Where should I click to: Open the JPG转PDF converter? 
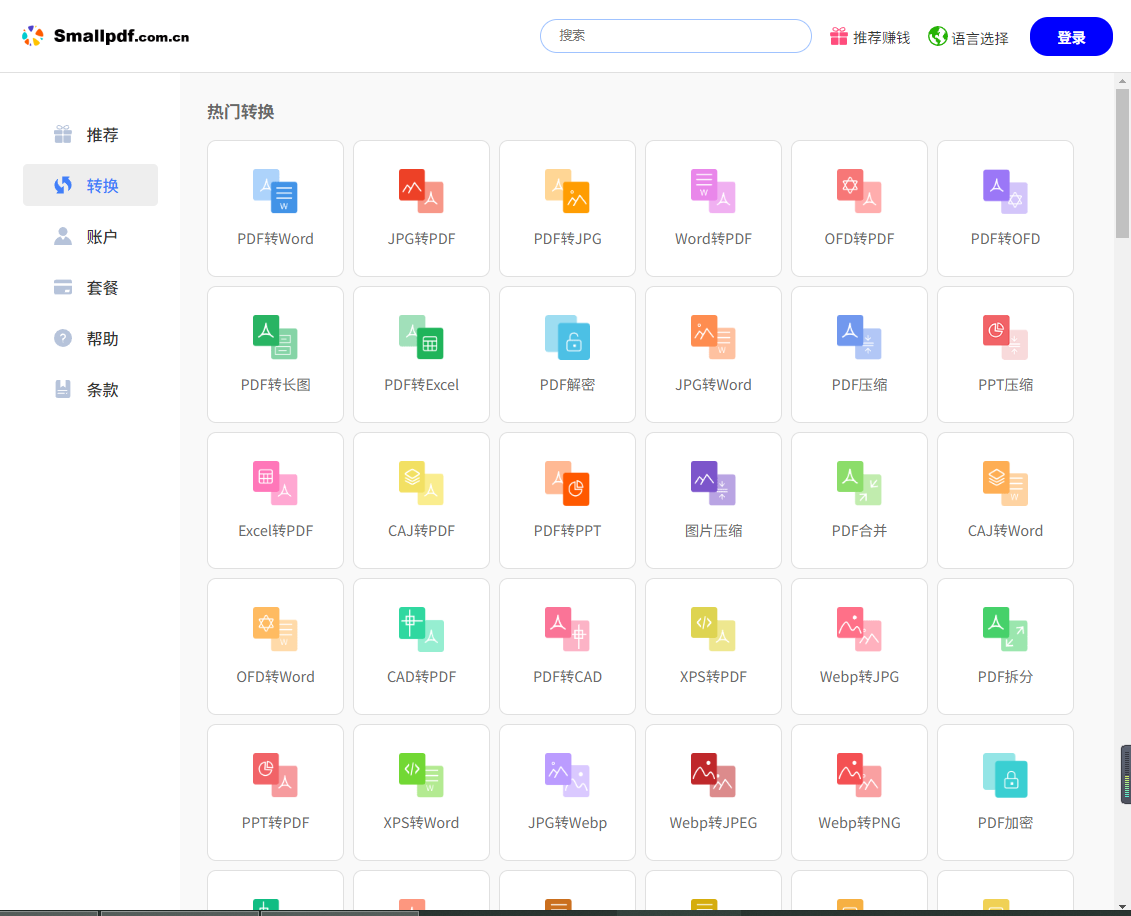(421, 208)
